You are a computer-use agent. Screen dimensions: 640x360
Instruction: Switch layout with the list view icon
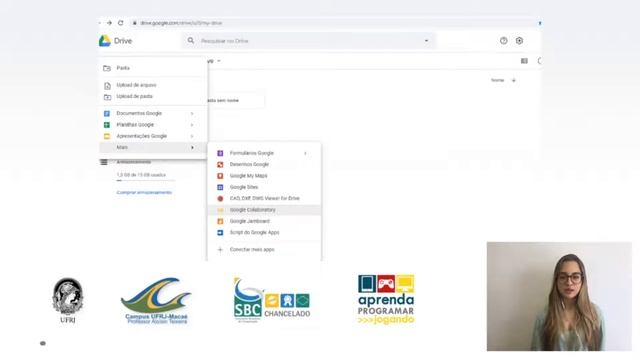click(524, 61)
